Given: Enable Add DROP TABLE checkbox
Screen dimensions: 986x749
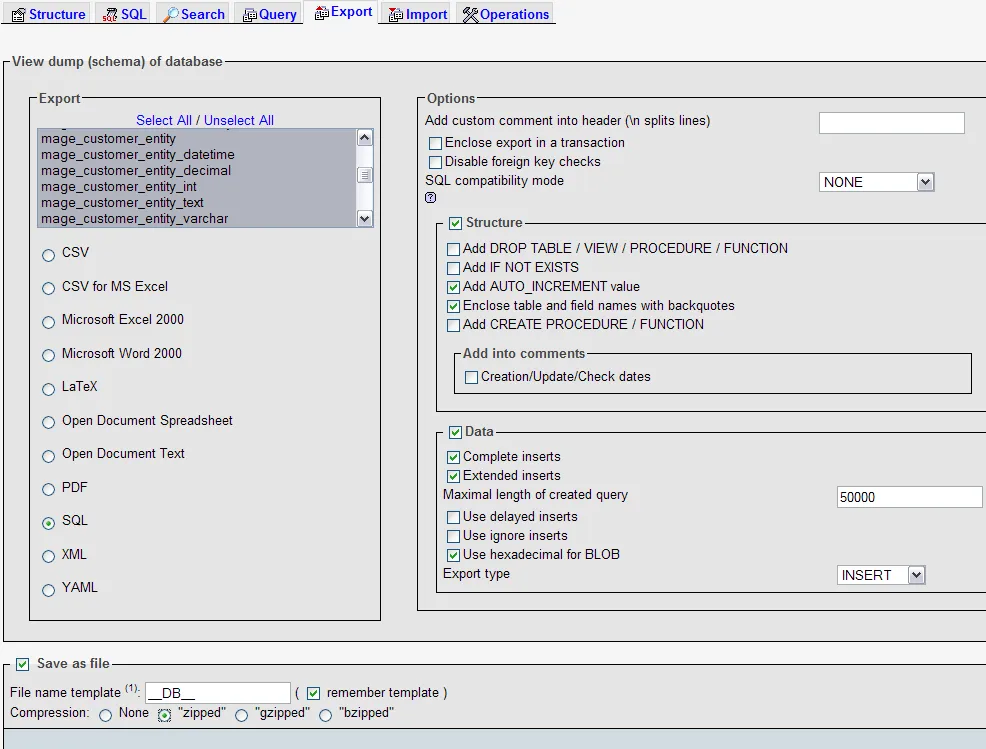Looking at the screenshot, I should pyautogui.click(x=454, y=249).
